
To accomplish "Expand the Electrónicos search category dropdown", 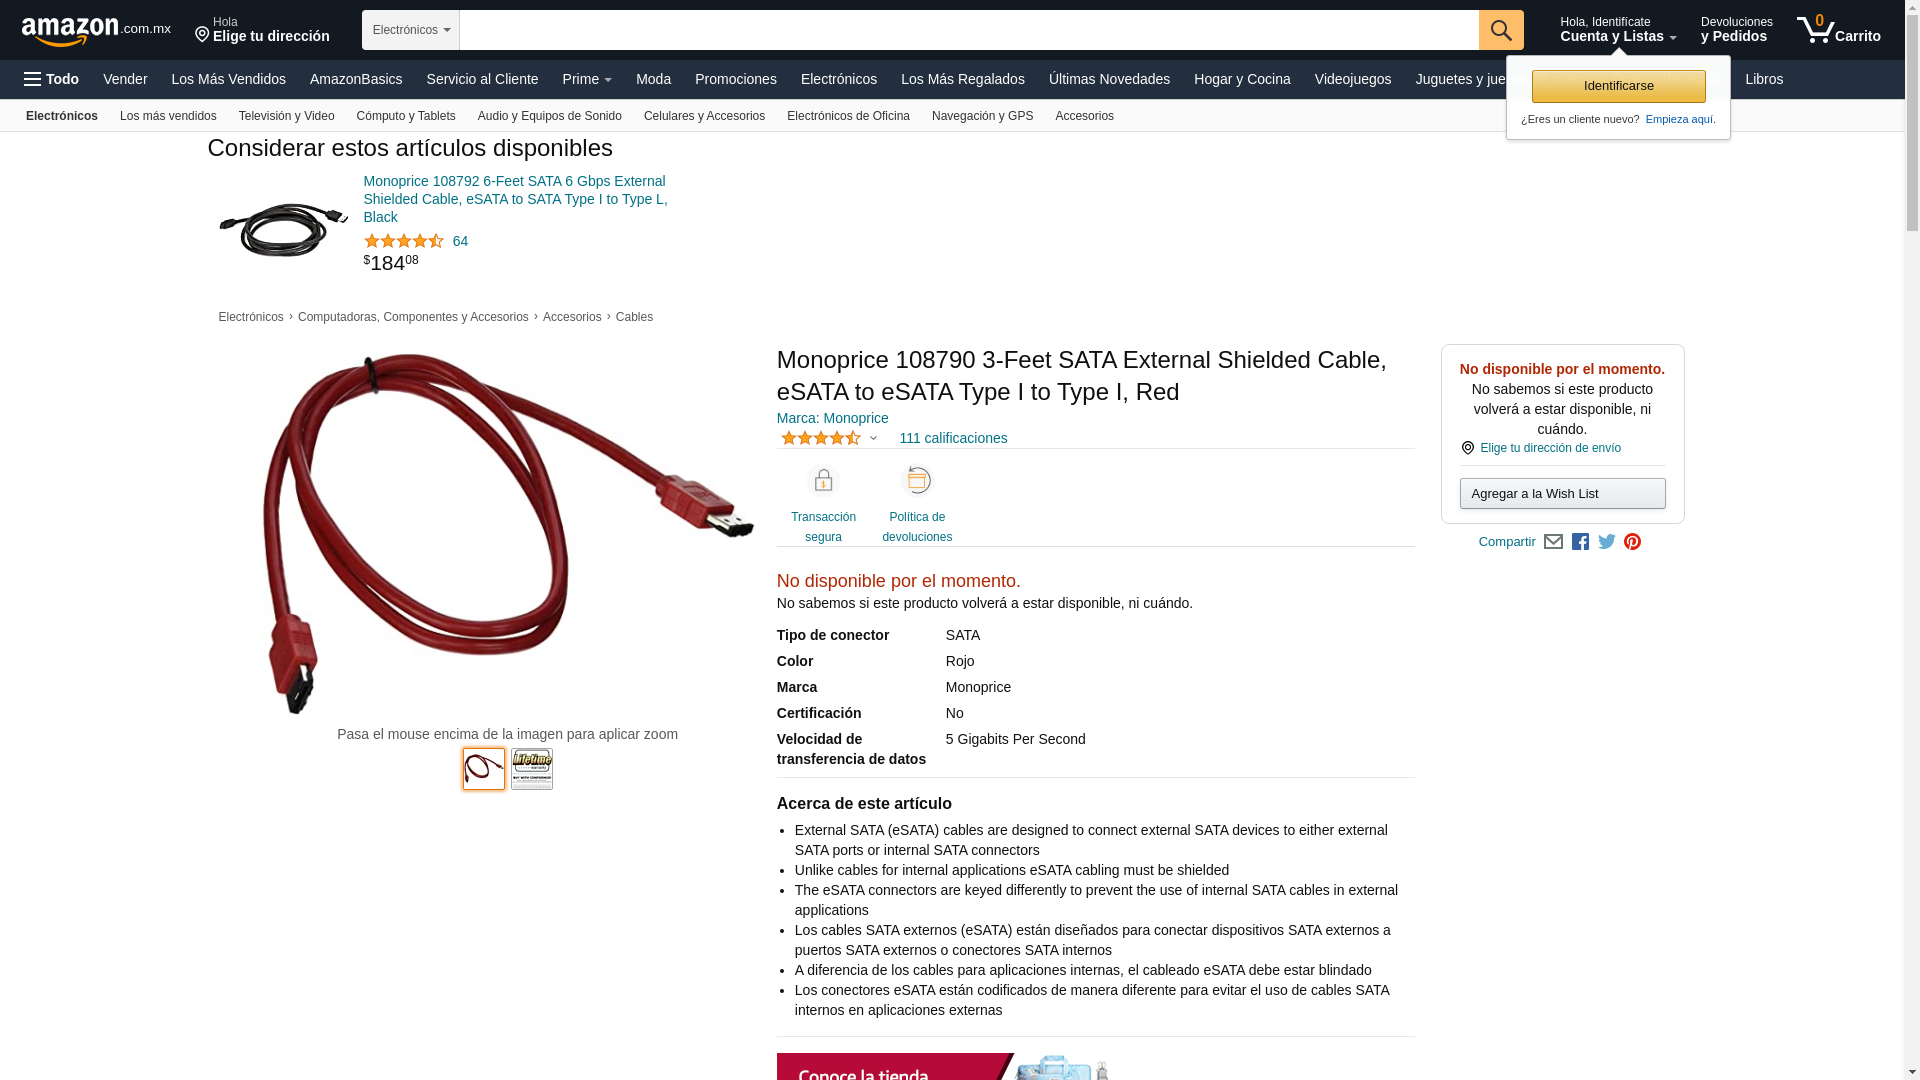I will click(x=411, y=30).
